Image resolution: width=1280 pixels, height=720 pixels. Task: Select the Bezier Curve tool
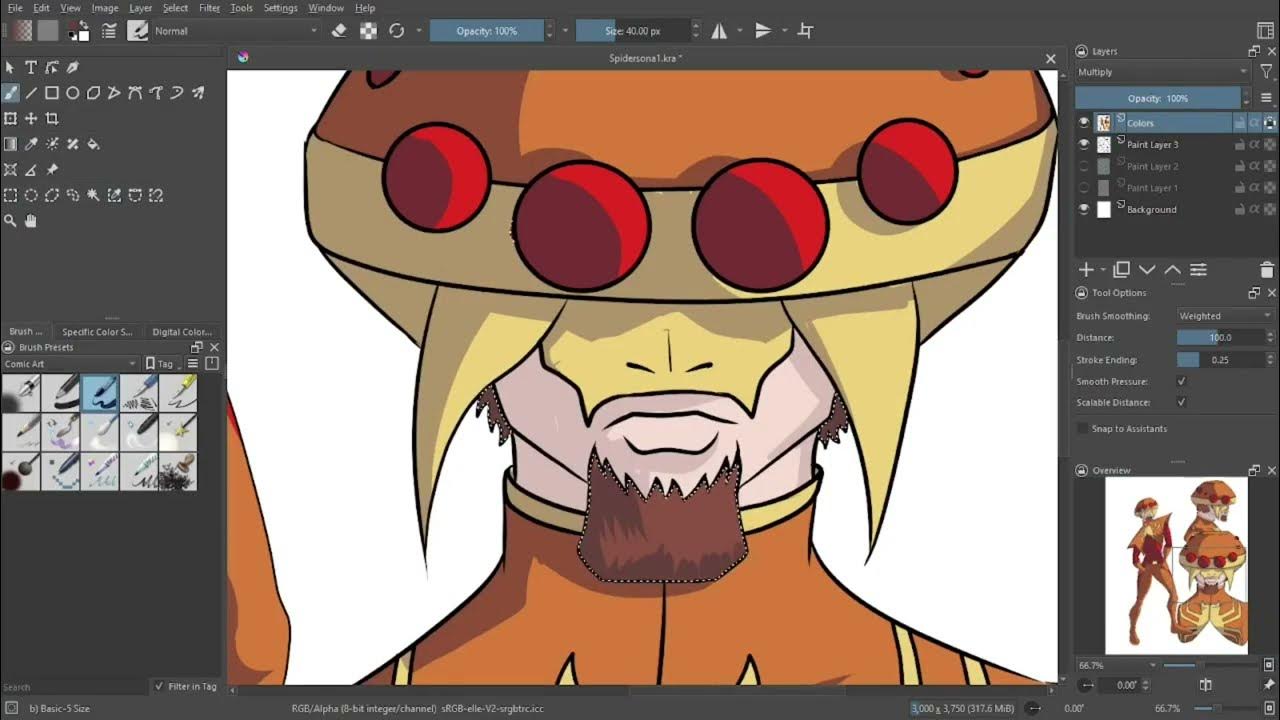point(135,93)
